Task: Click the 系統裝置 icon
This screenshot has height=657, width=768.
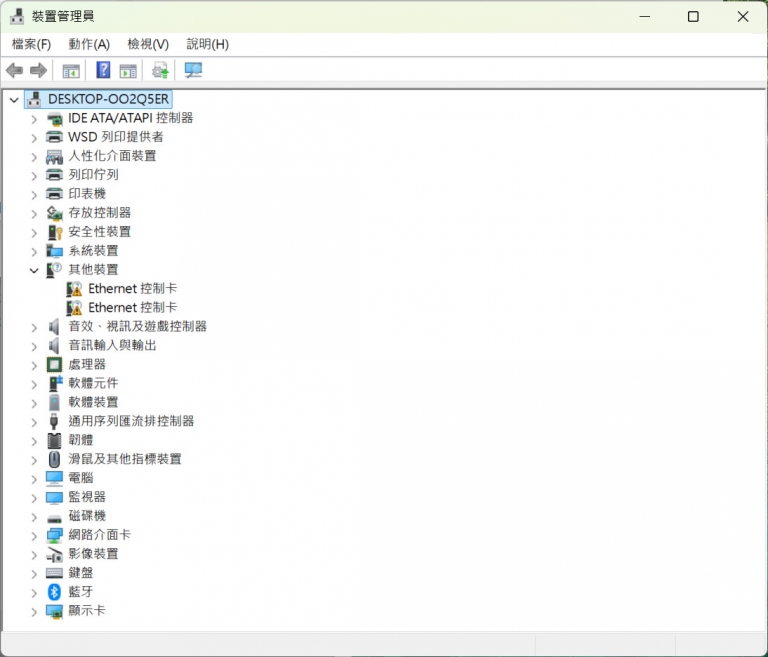Action: (54, 251)
